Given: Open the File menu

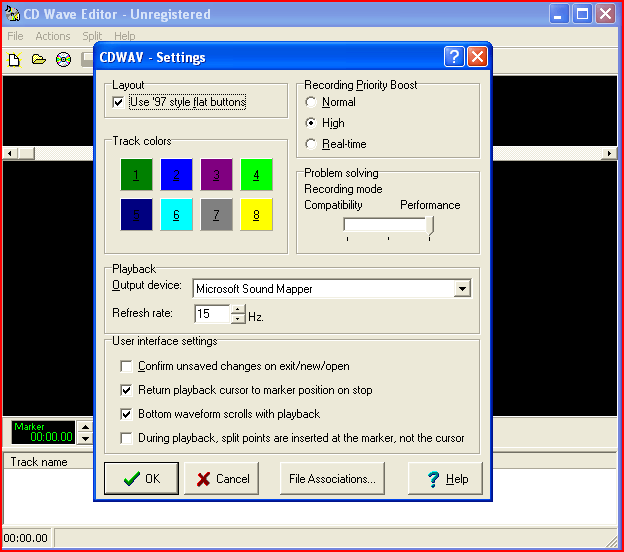Looking at the screenshot, I should [15, 36].
